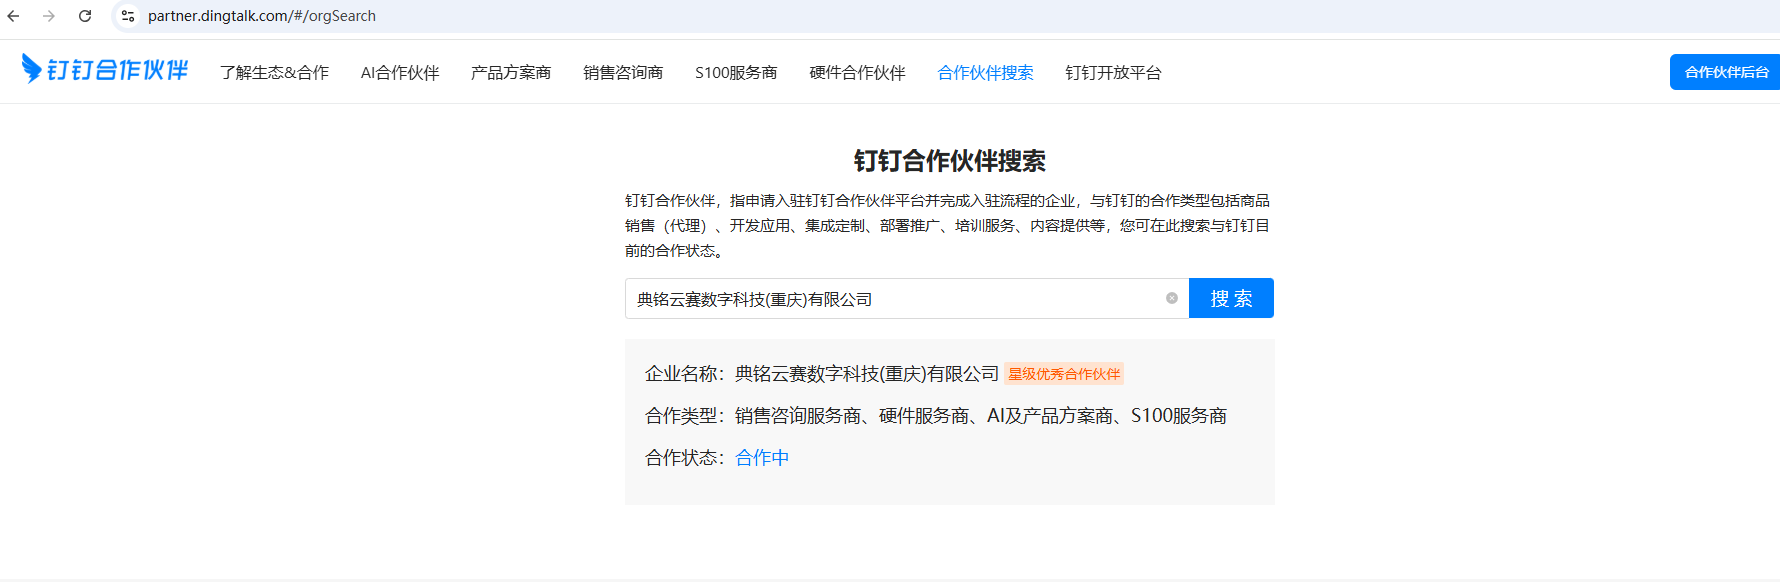Select 合作伙伴搜索 nav item
The image size is (1780, 582).
point(985,72)
